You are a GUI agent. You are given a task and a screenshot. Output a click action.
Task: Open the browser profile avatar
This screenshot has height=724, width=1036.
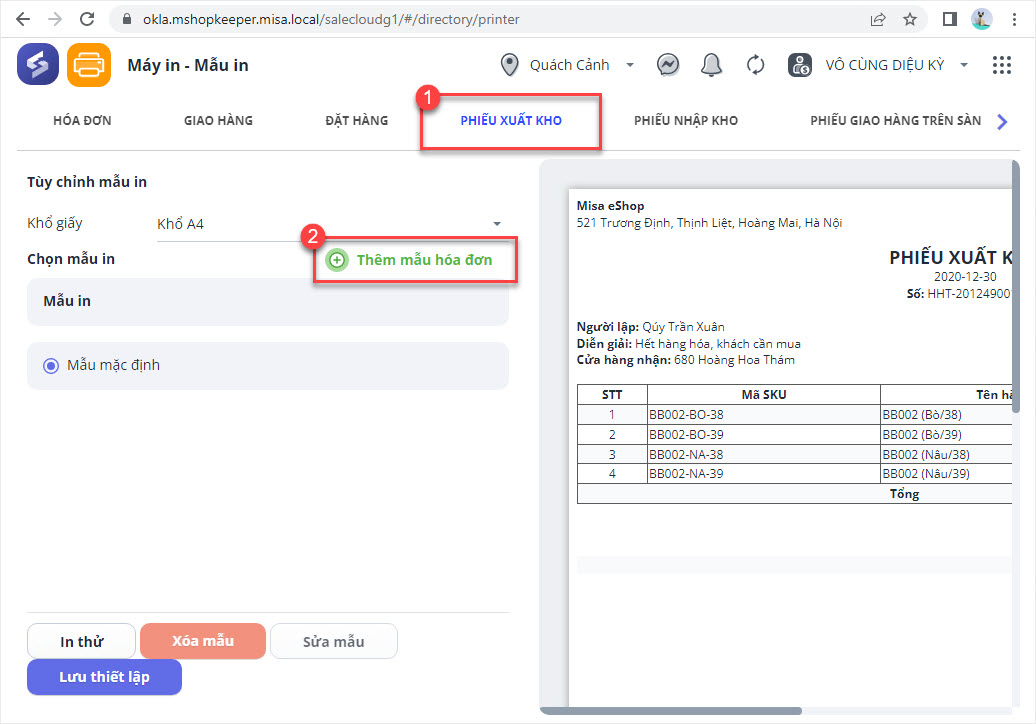pos(981,19)
